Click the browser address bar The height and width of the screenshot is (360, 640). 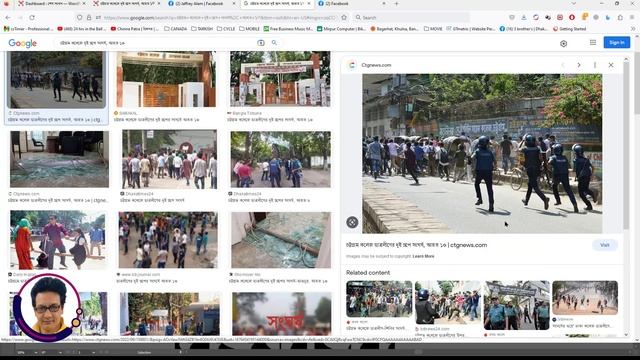click(x=220, y=18)
